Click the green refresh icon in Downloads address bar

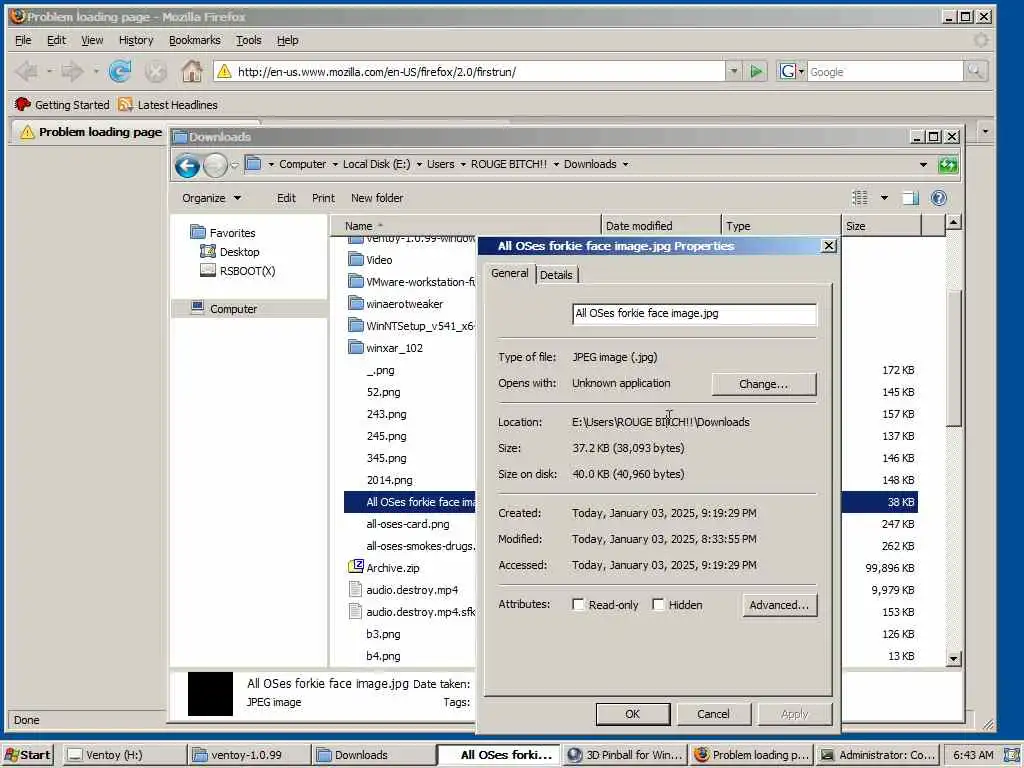pos(948,165)
